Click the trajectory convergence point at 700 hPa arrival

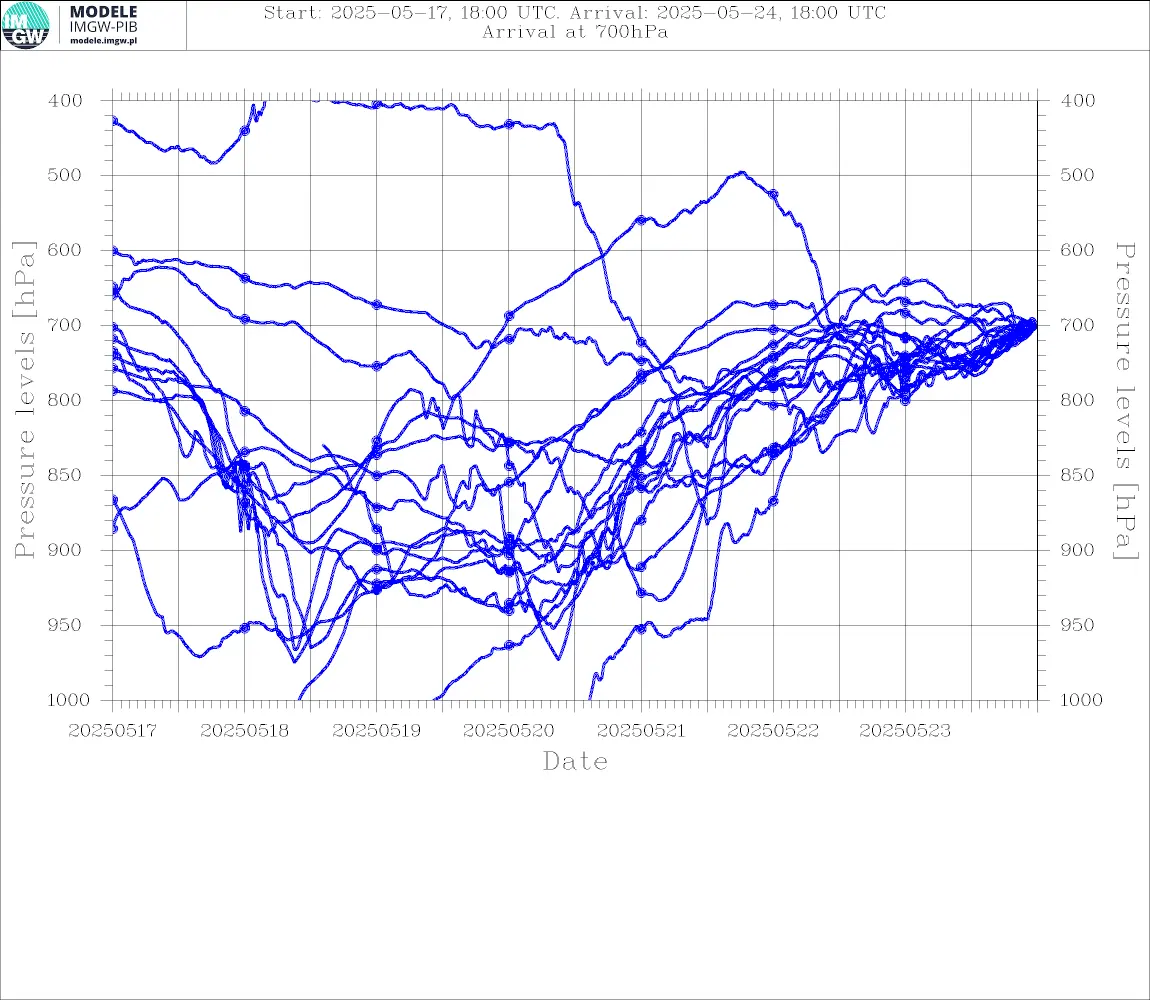pyautogui.click(x=1032, y=323)
